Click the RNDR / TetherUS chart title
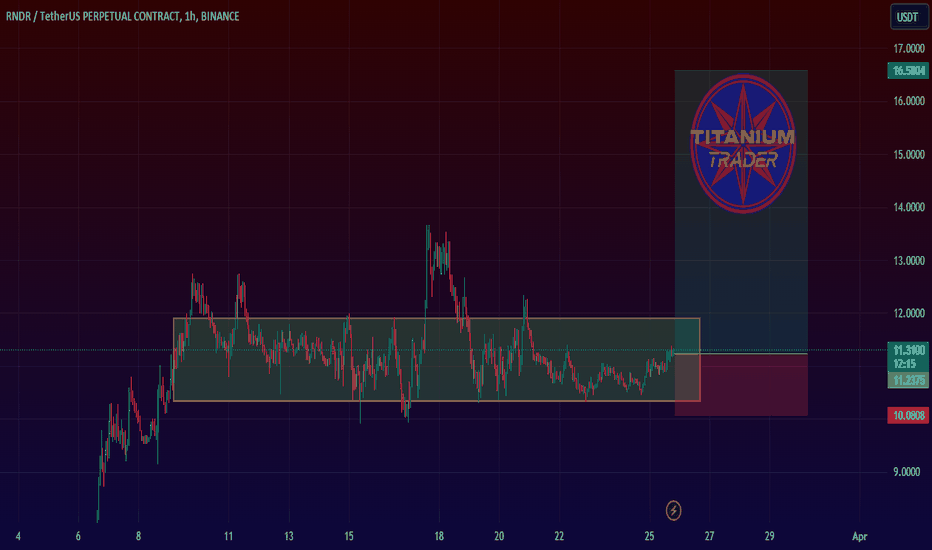The width and height of the screenshot is (932, 550). 122,16
